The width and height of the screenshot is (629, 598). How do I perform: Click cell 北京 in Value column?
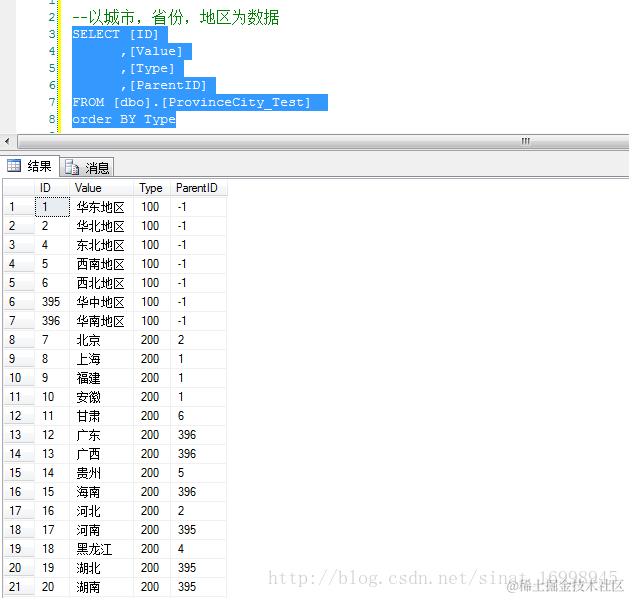coord(101,340)
